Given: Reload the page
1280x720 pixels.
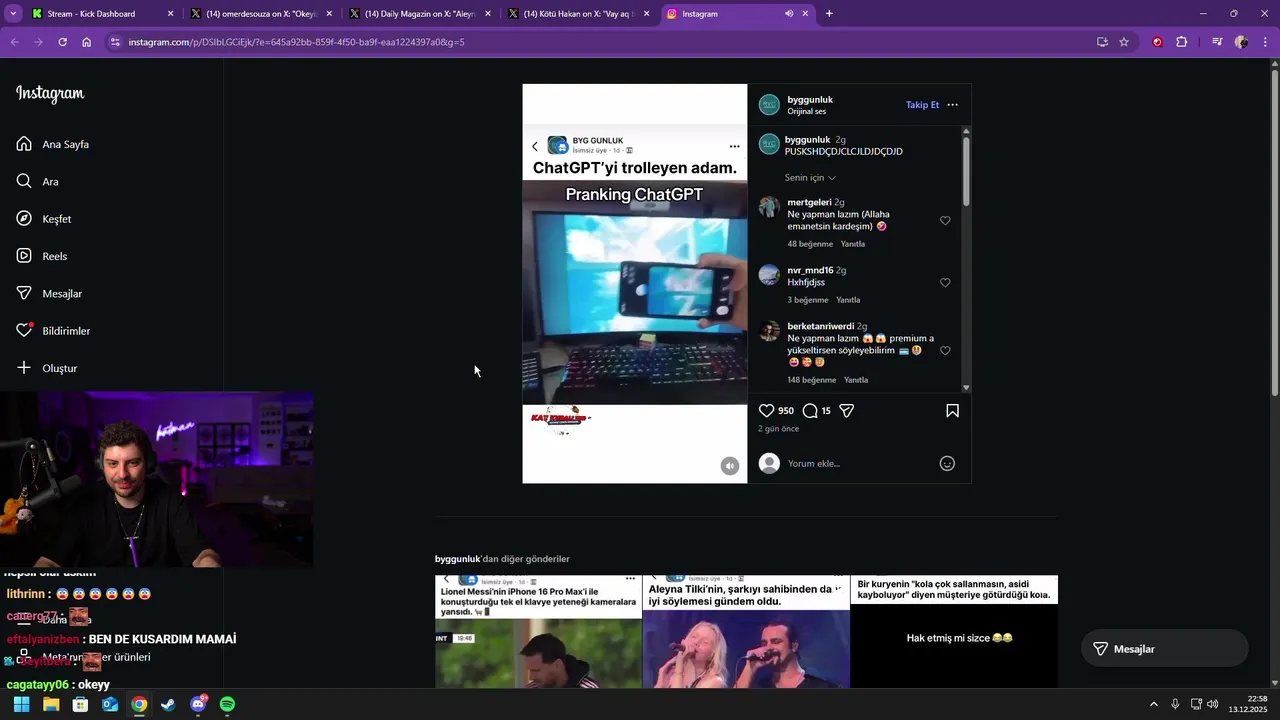Looking at the screenshot, I should (62, 42).
